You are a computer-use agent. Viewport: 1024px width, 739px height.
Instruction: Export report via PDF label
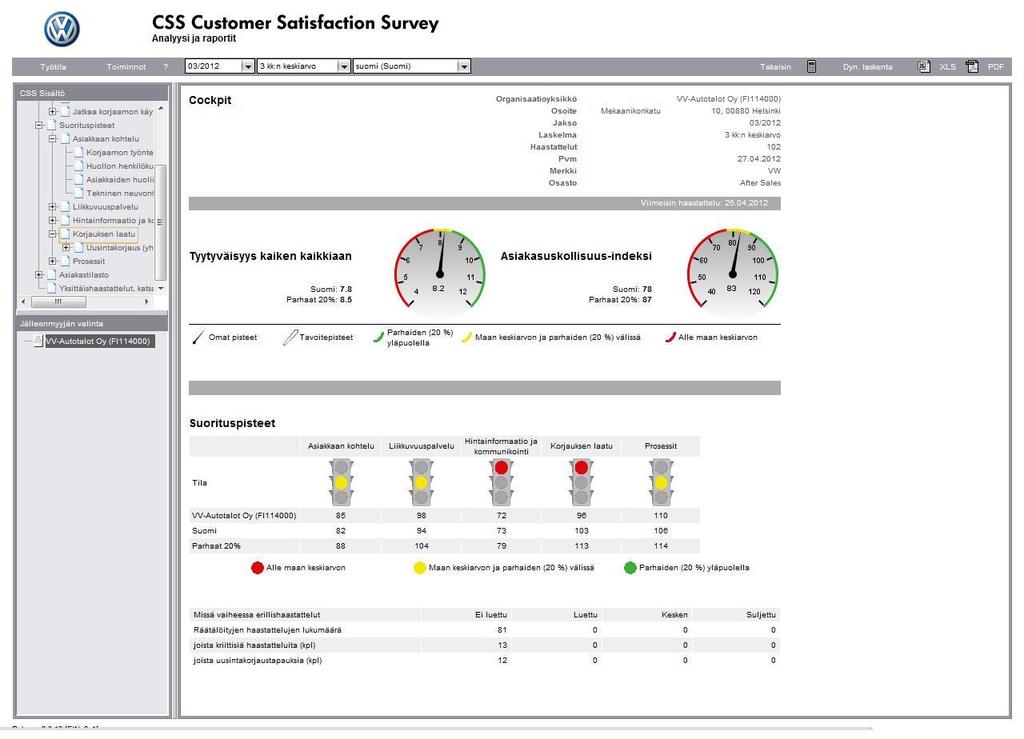tap(996, 67)
